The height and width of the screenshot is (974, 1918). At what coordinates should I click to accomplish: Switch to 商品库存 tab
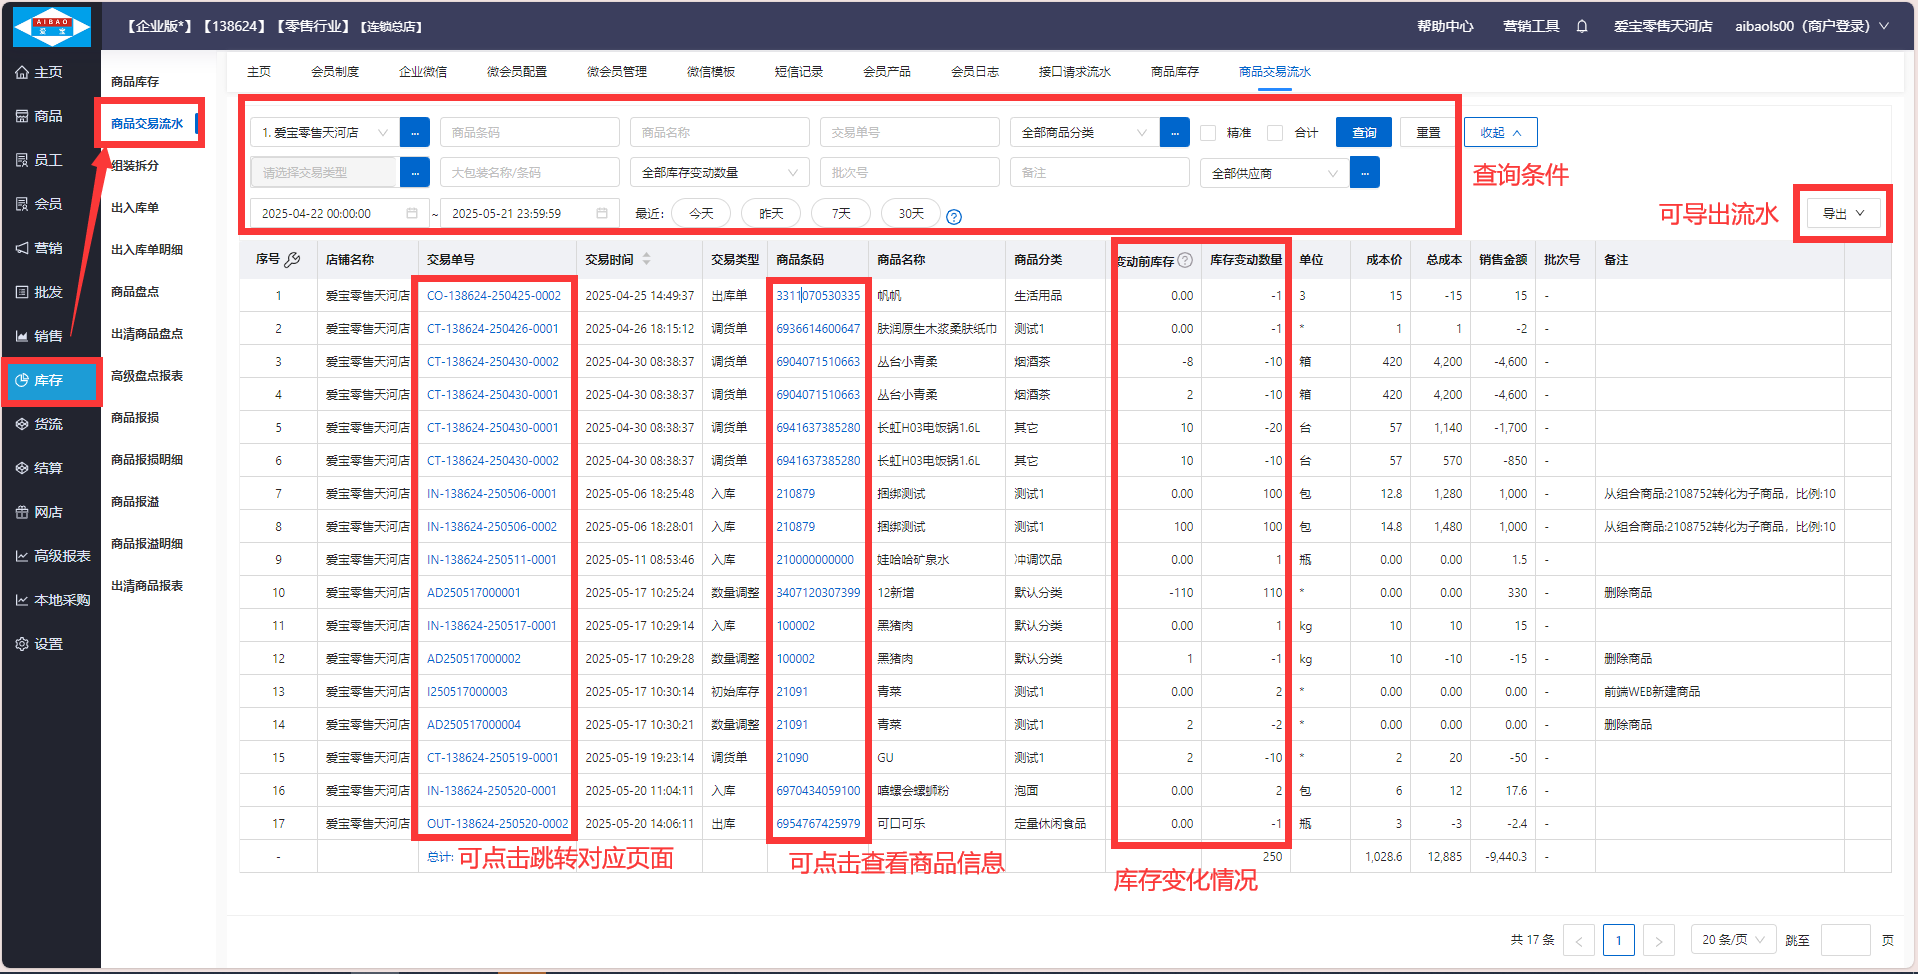pos(1175,72)
